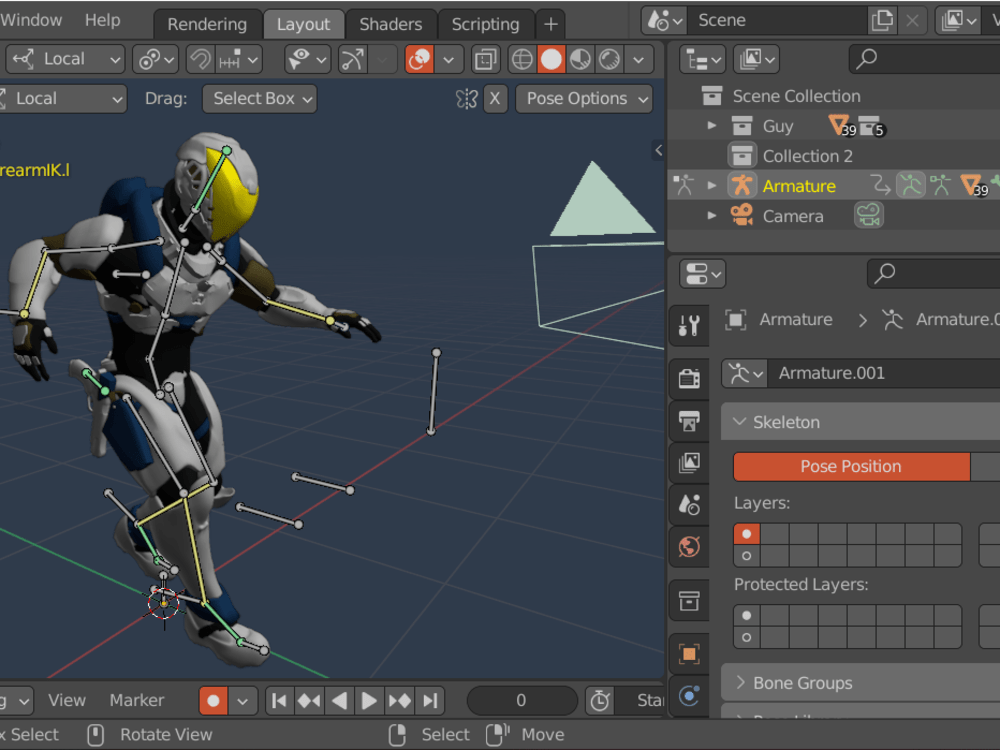Open the armature data browse dropdown
This screenshot has height=750, width=1000.
point(745,373)
